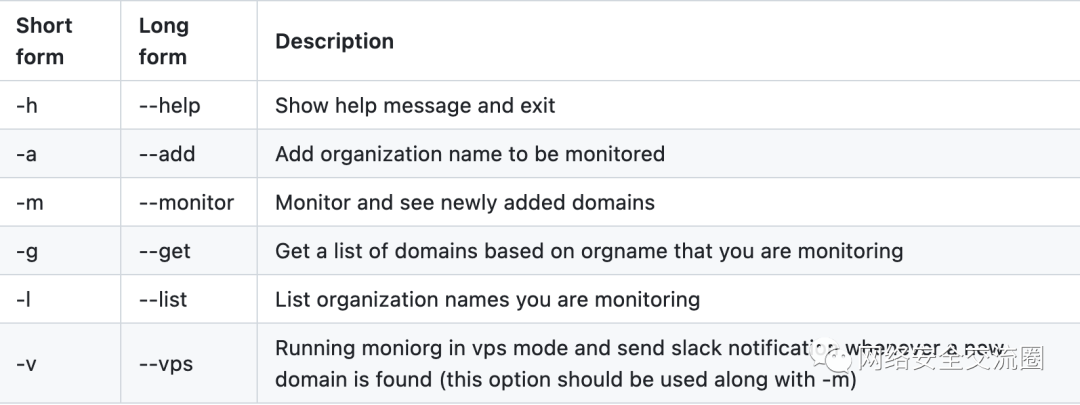Viewport: 1080px width, 405px height.
Task: Click the --add long form cell
Action: 167,154
